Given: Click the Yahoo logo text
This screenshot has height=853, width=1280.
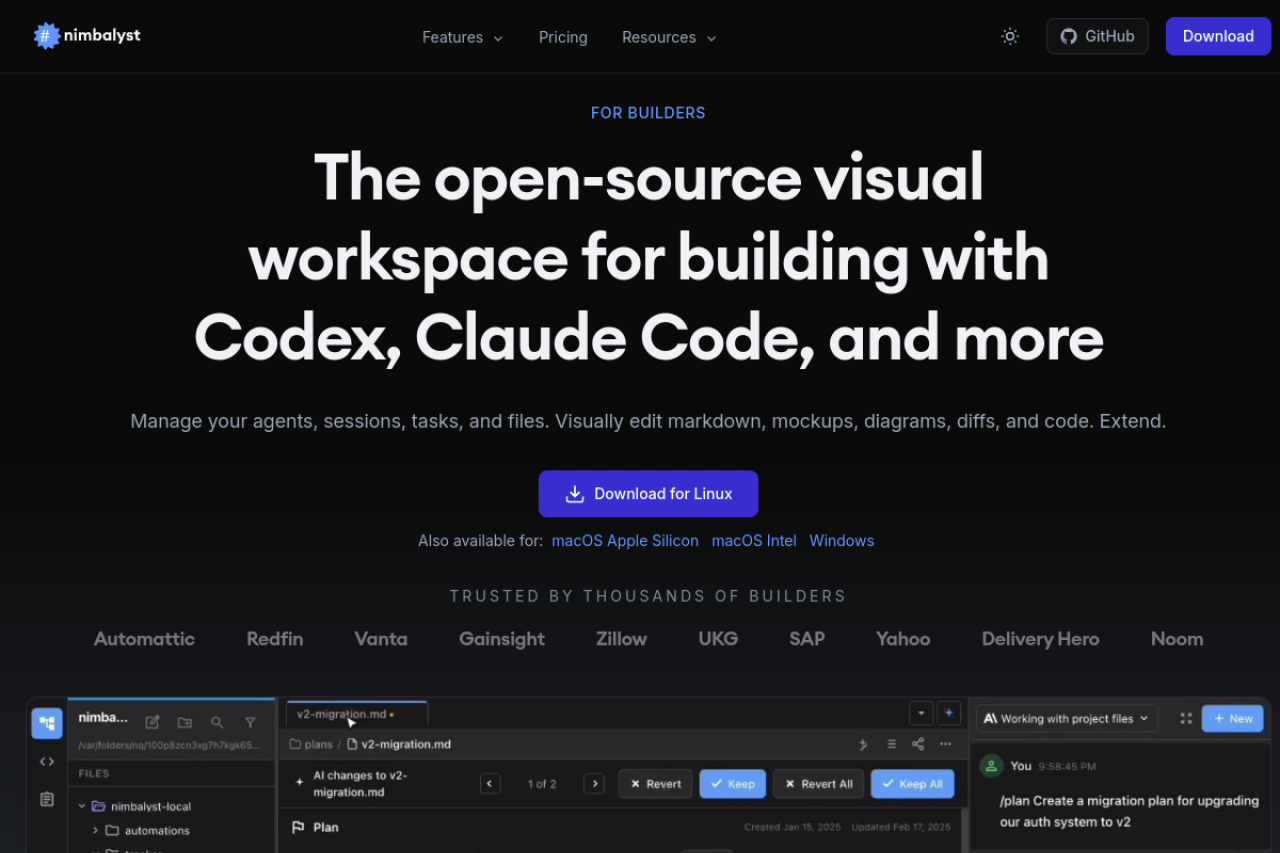Looking at the screenshot, I should [903, 639].
